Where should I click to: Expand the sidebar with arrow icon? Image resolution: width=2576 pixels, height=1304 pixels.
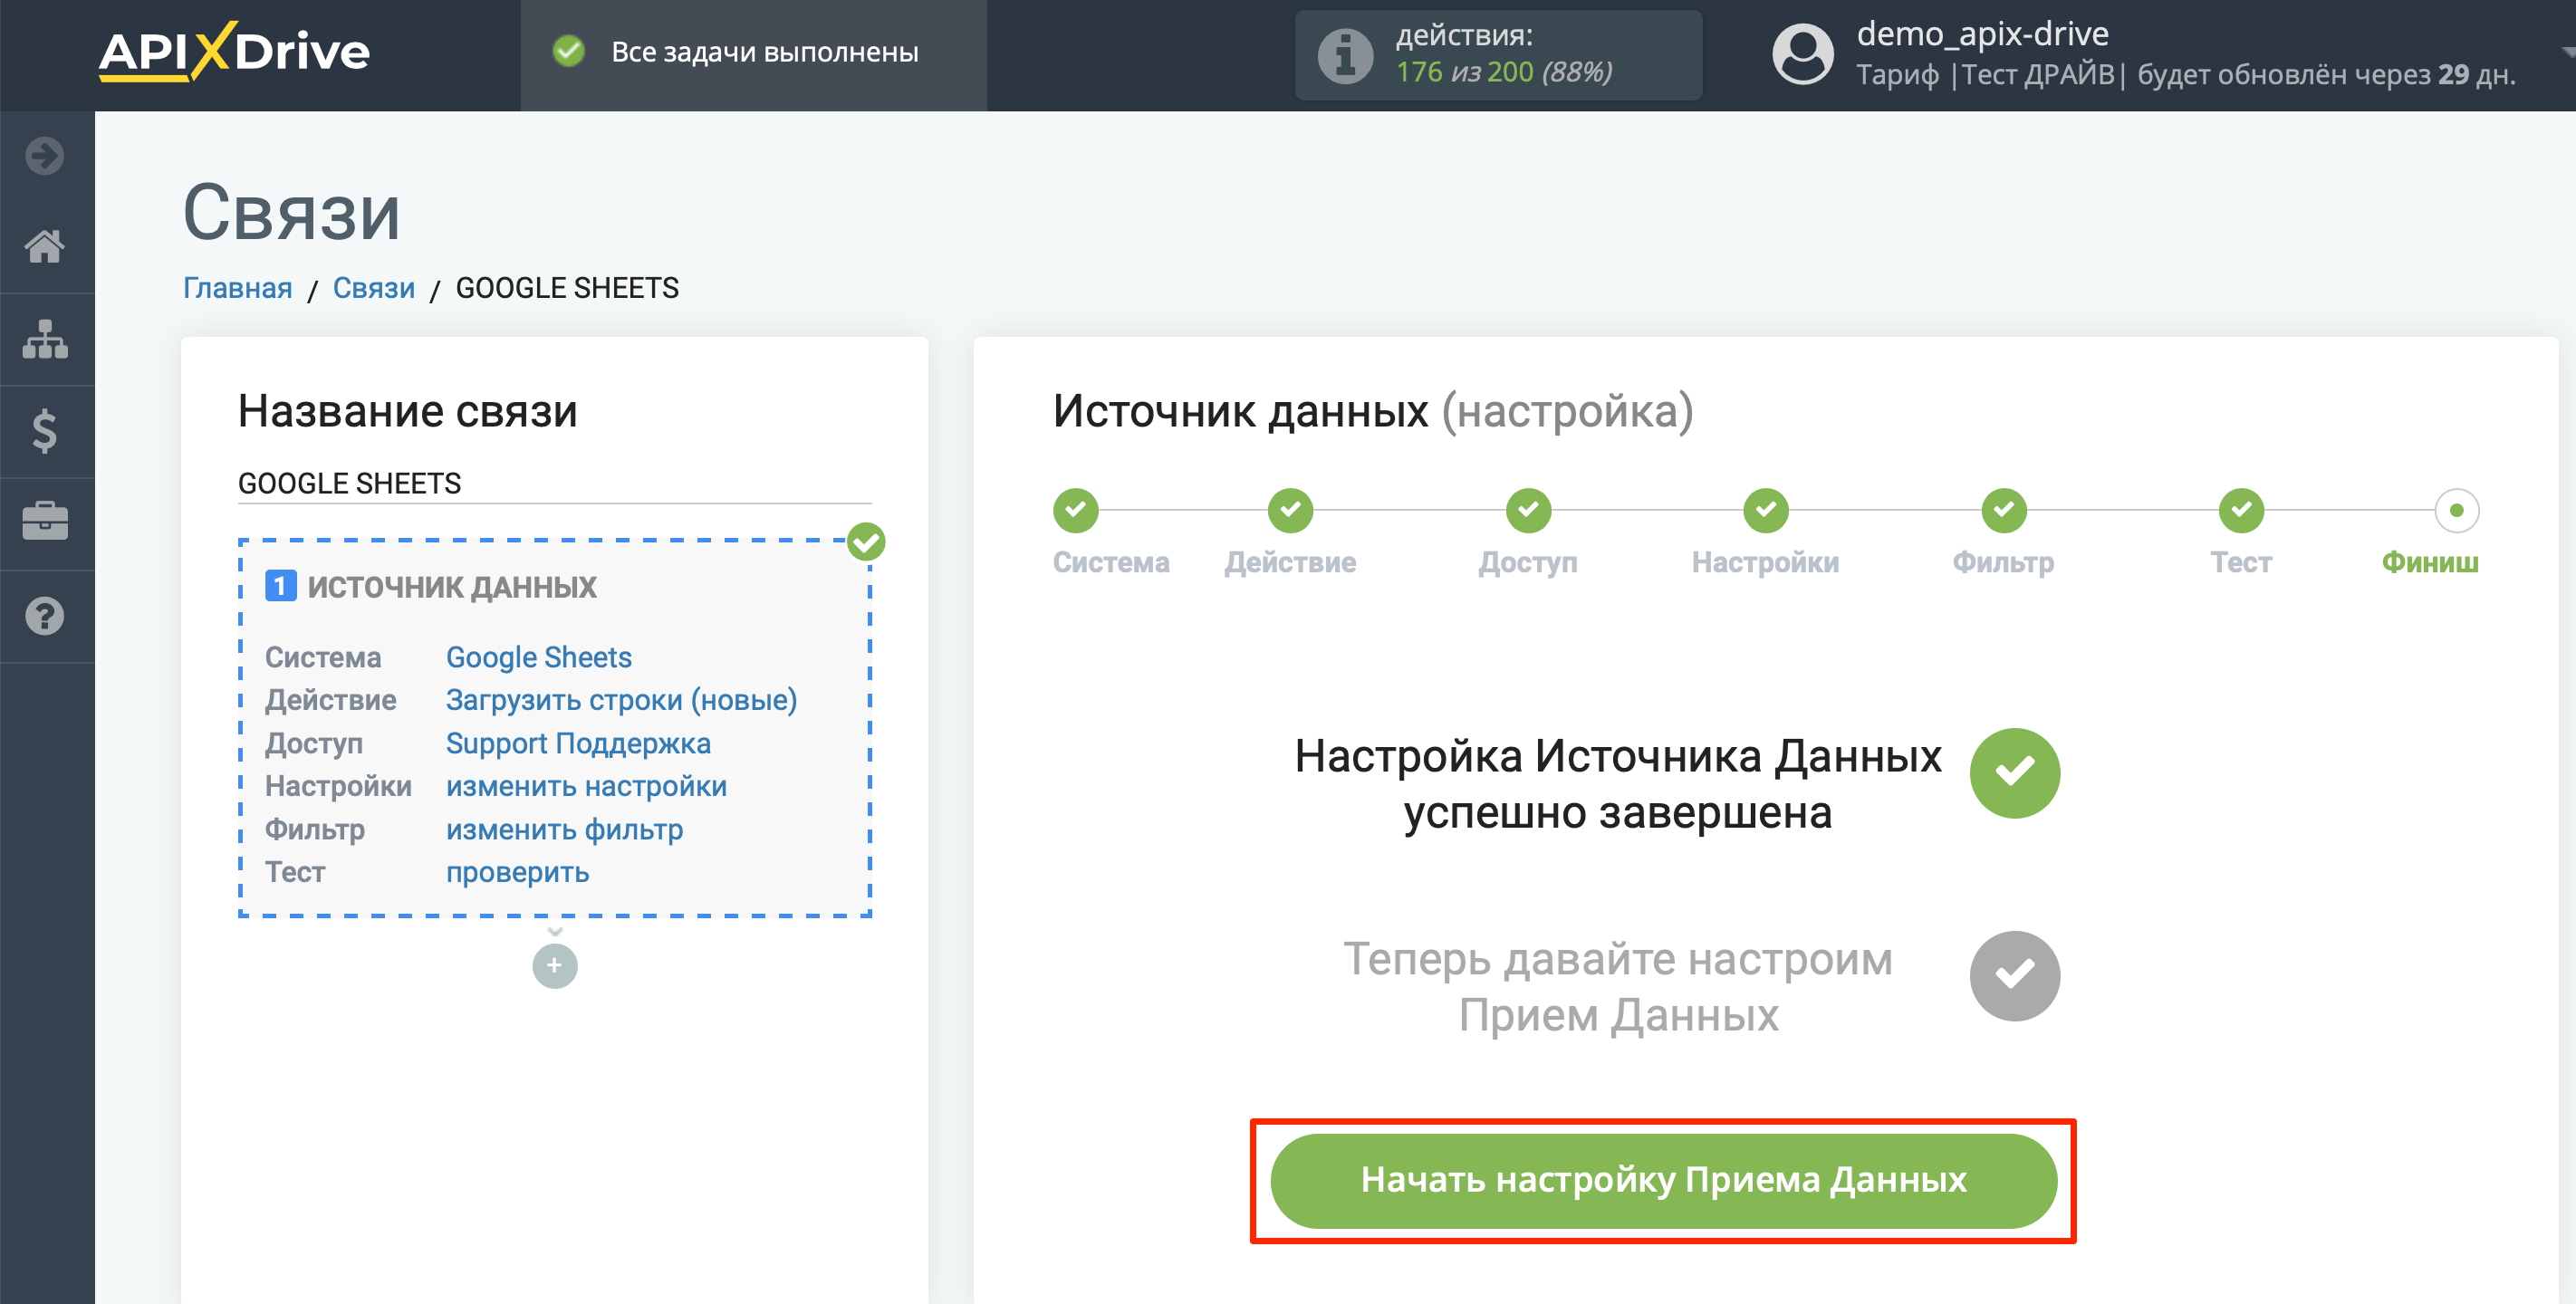point(45,156)
